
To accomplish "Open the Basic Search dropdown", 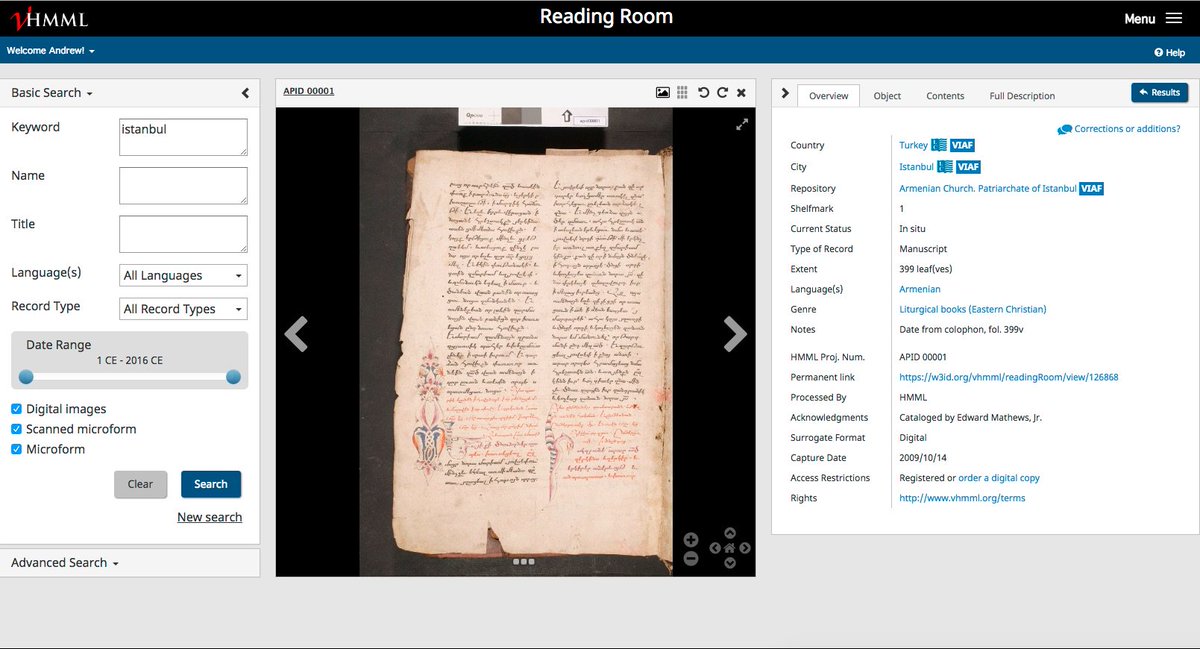I will coord(52,93).
